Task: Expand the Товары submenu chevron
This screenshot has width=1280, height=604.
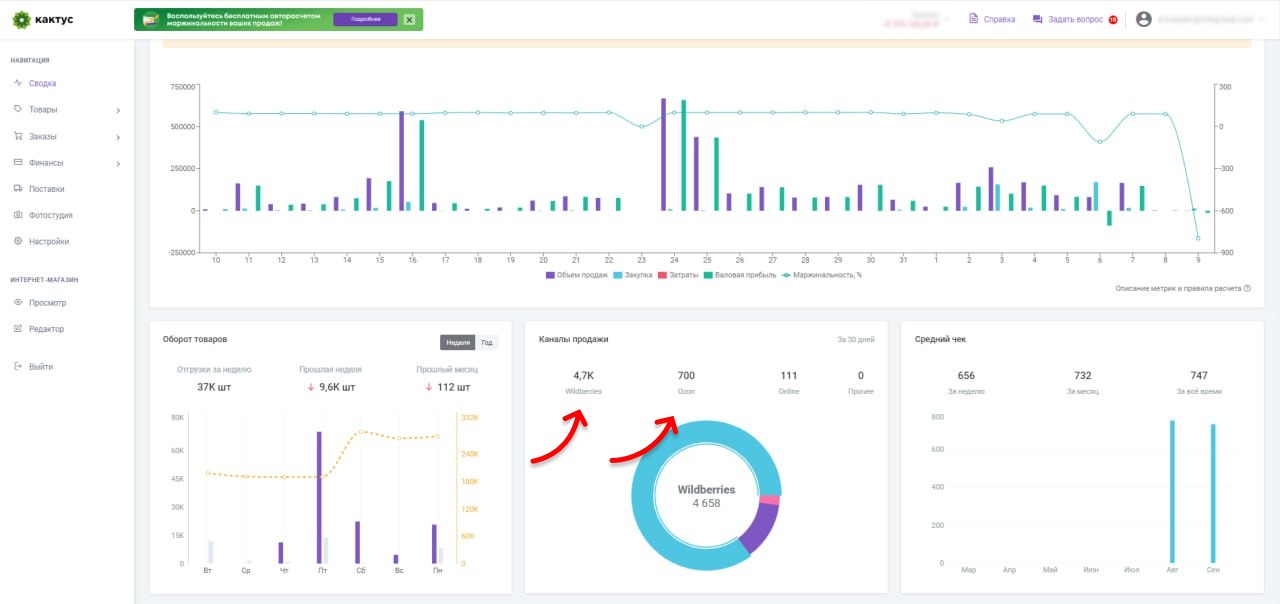Action: pos(118,111)
